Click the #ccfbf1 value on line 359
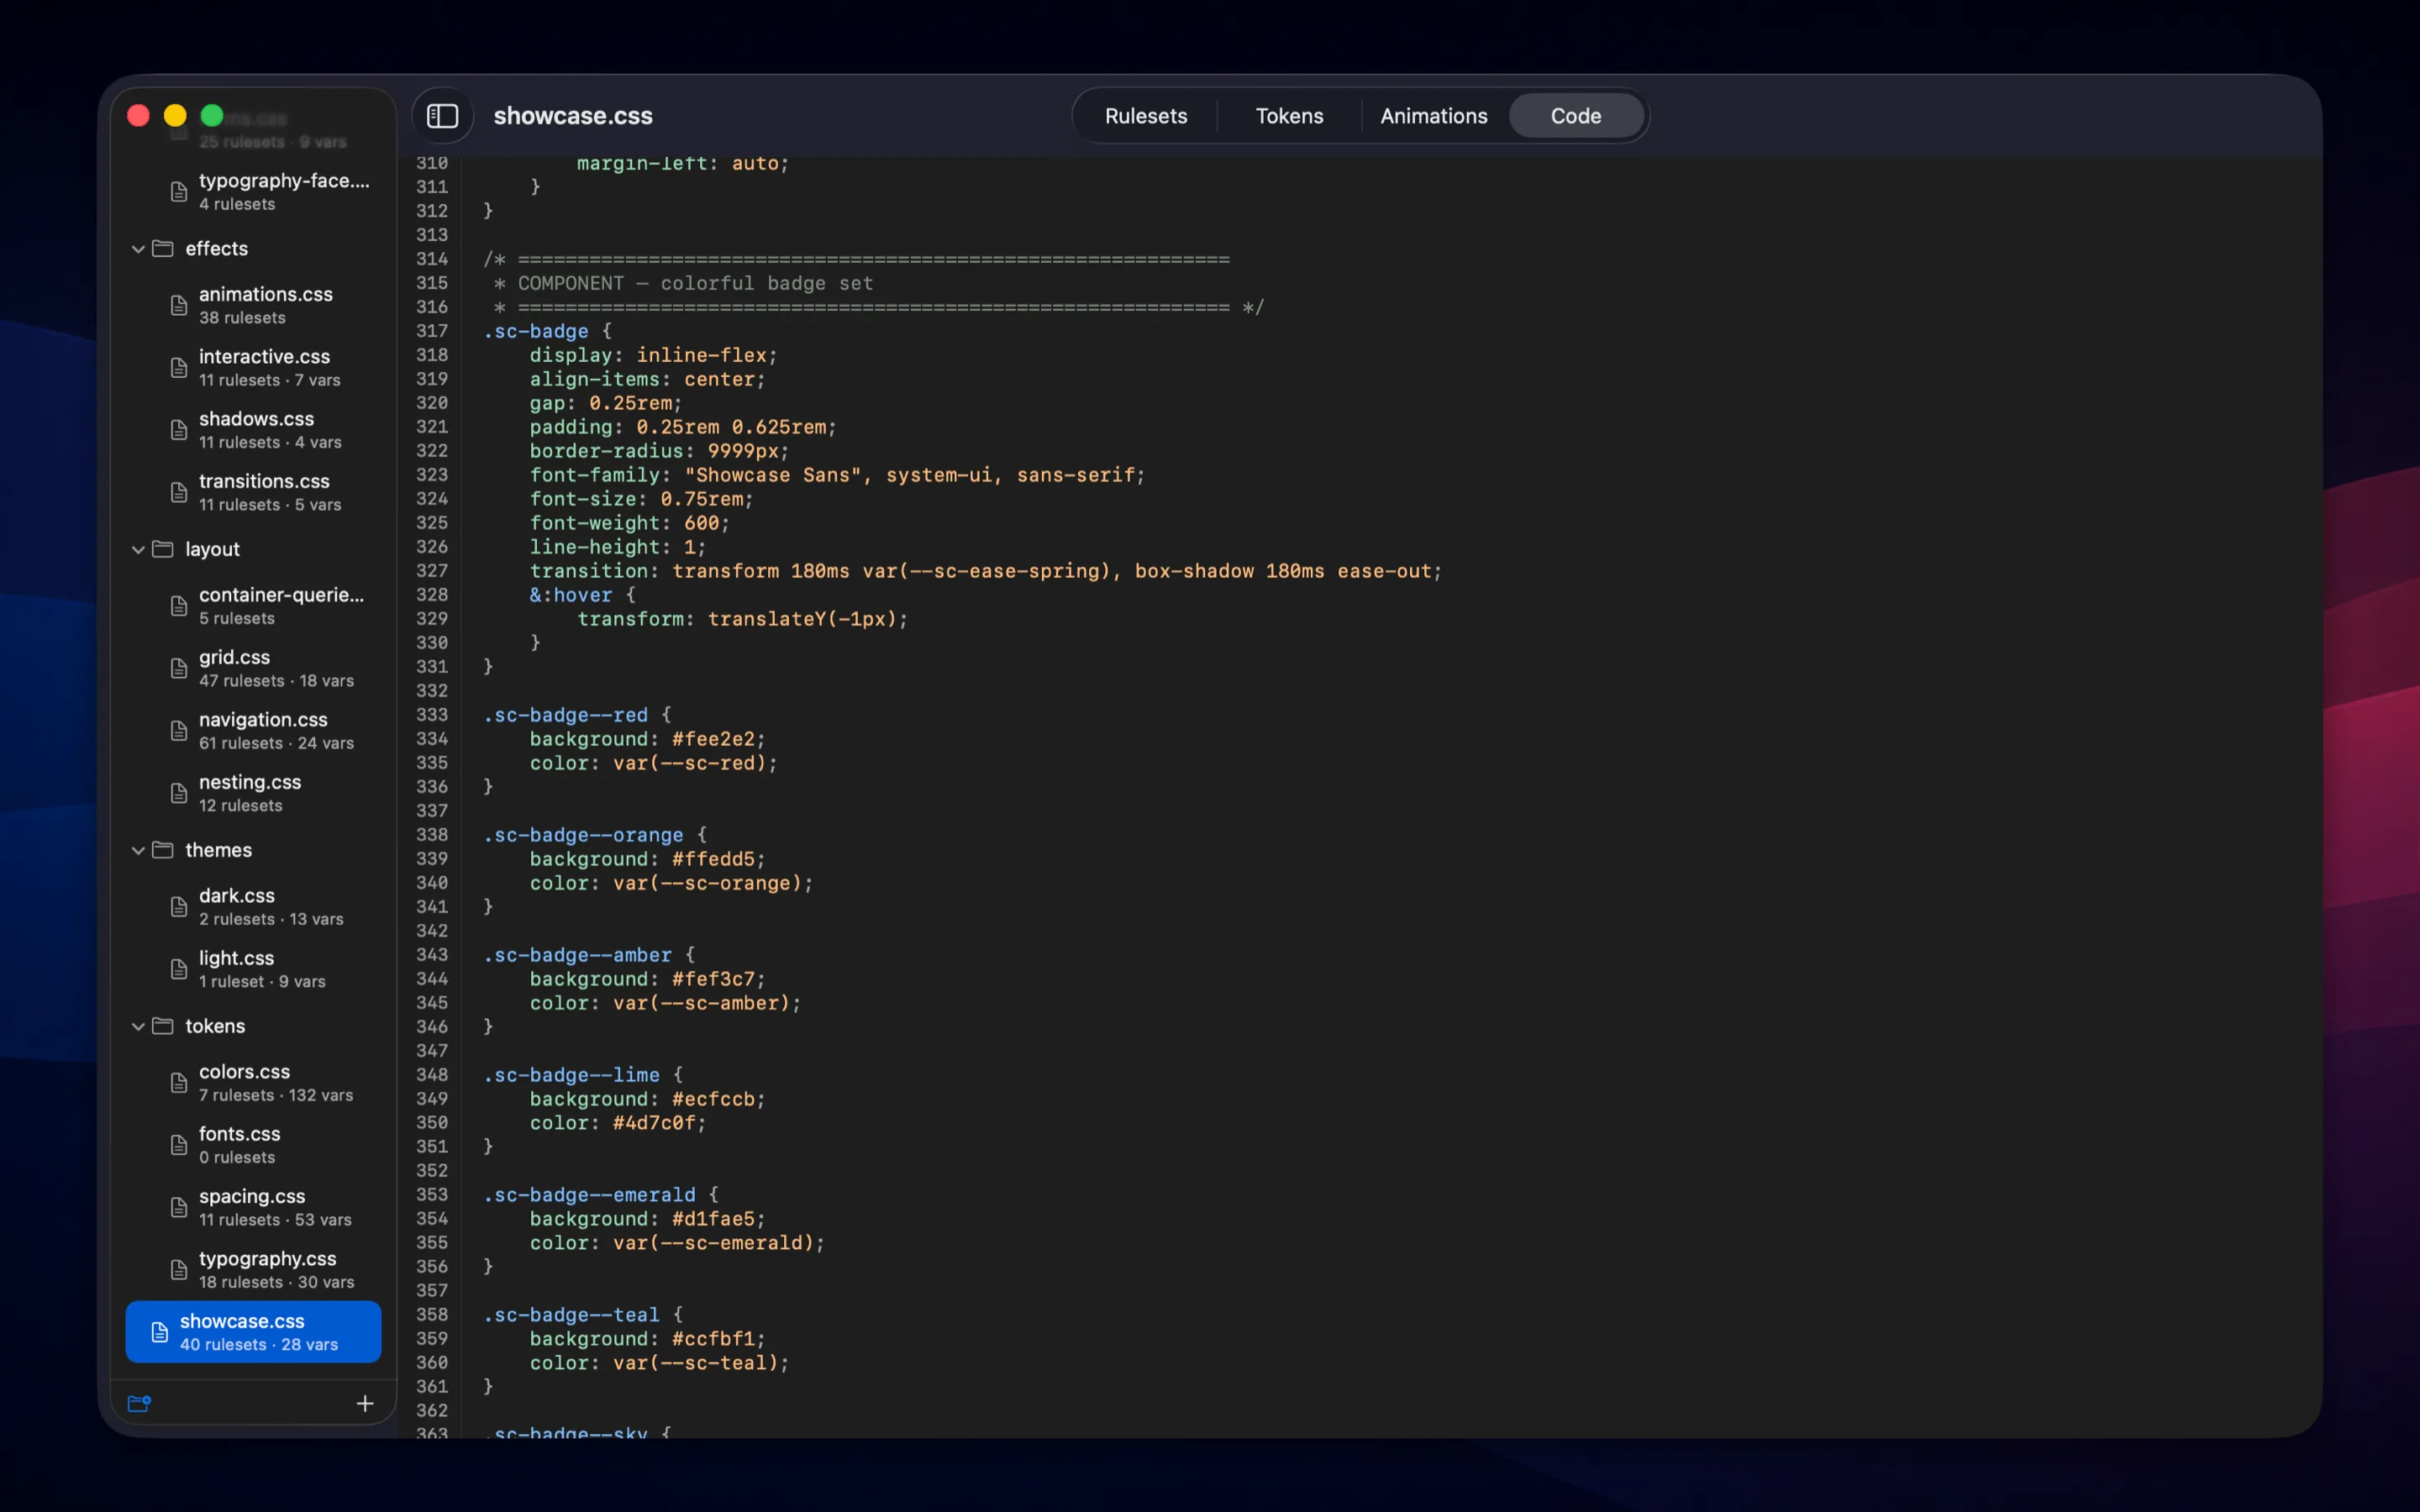2420x1512 pixels. click(713, 1339)
